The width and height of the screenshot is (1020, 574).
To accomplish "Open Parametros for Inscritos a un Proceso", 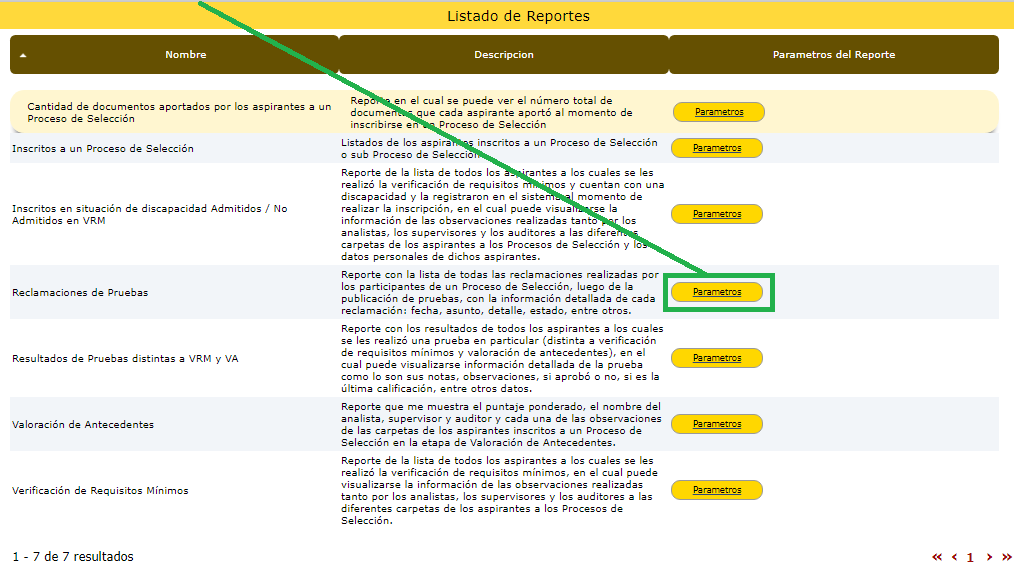I will 717,148.
